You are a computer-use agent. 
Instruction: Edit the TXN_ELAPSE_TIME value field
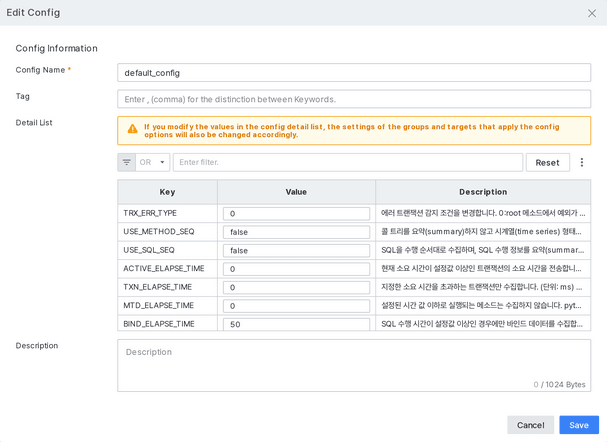tap(296, 287)
